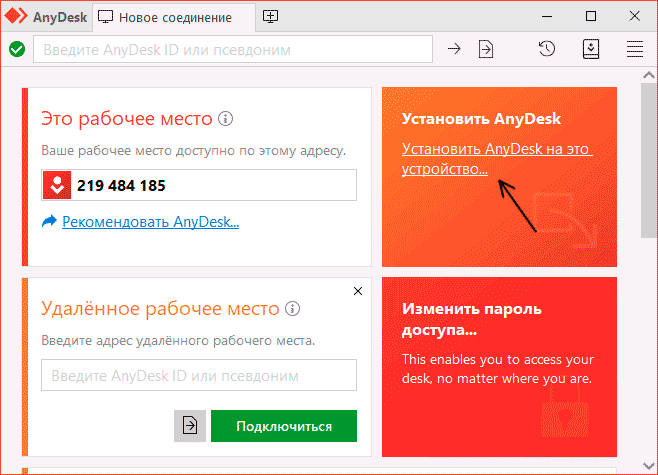The height and width of the screenshot is (475, 658).
Task: Click Установить AnyDesk на это устройство link
Action: tap(497, 159)
